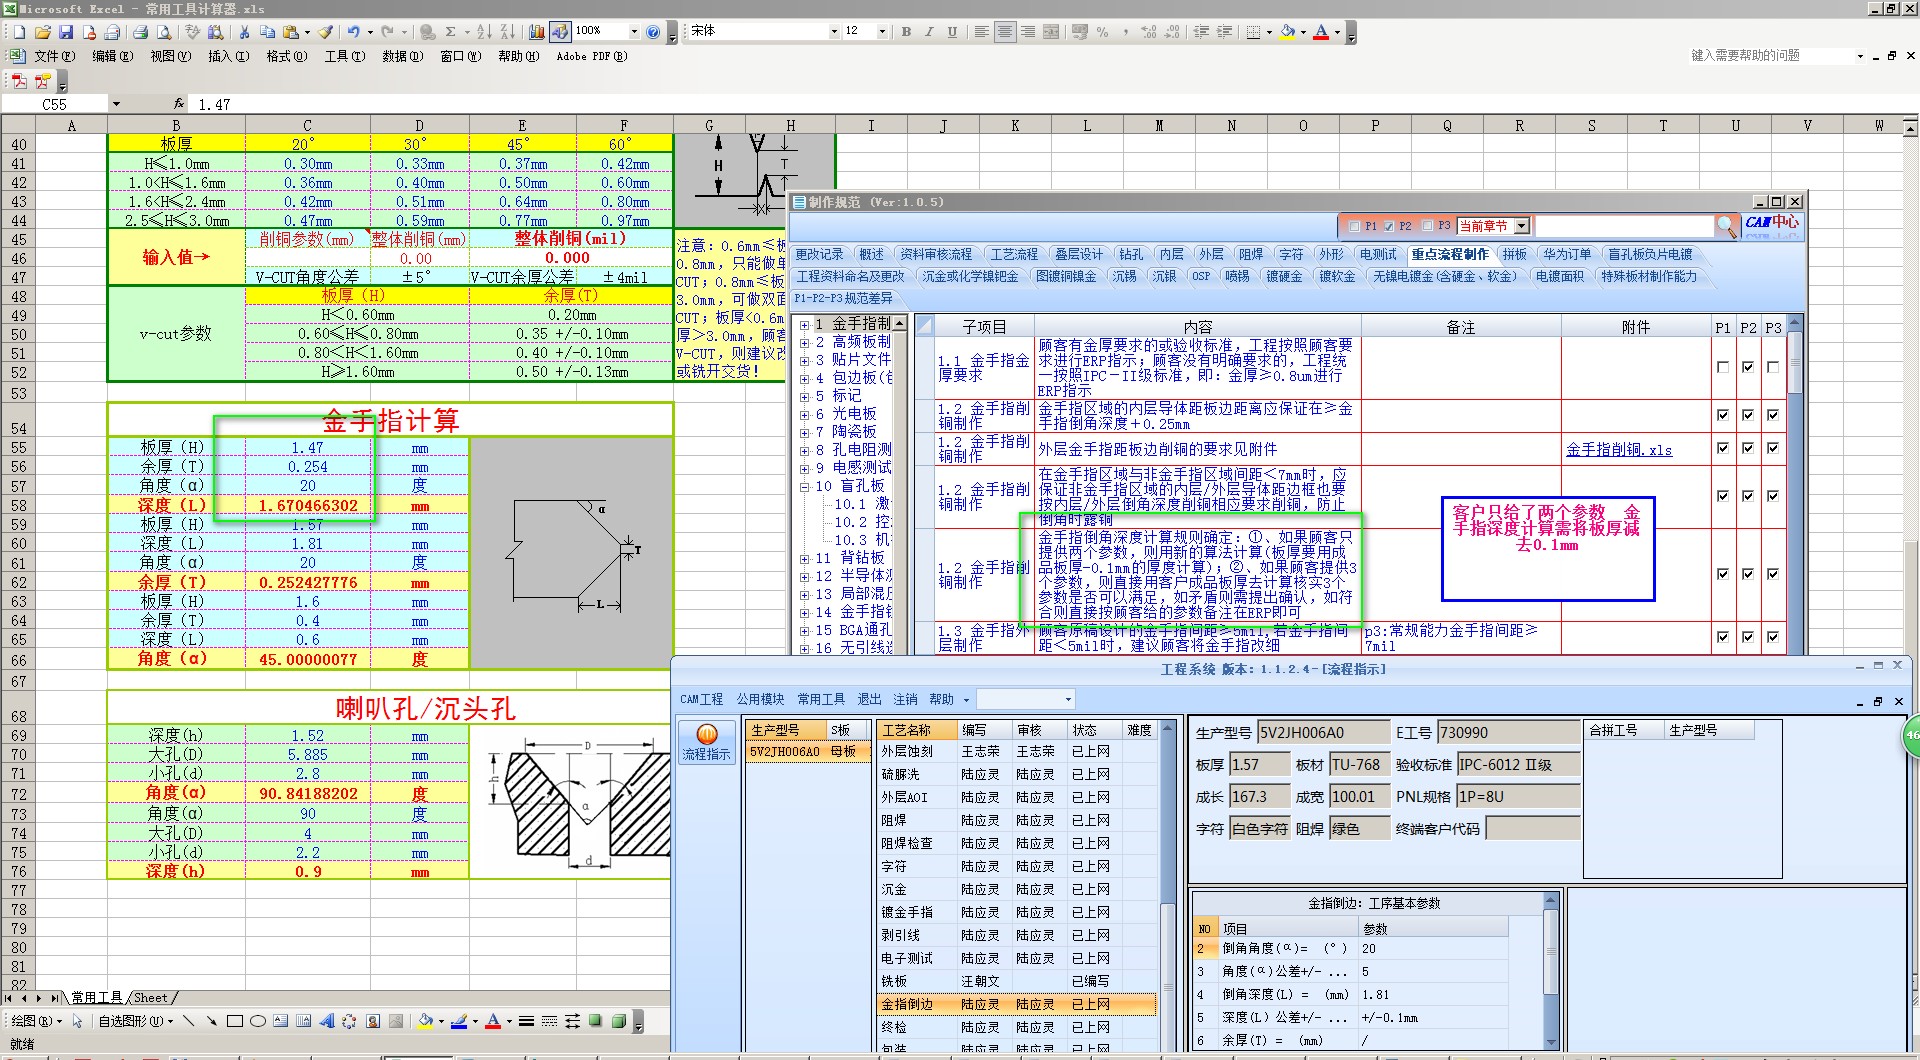1920x1060 pixels.
Task: Check the P1 box for 金手指金厚要求 row
Action: tap(1722, 367)
